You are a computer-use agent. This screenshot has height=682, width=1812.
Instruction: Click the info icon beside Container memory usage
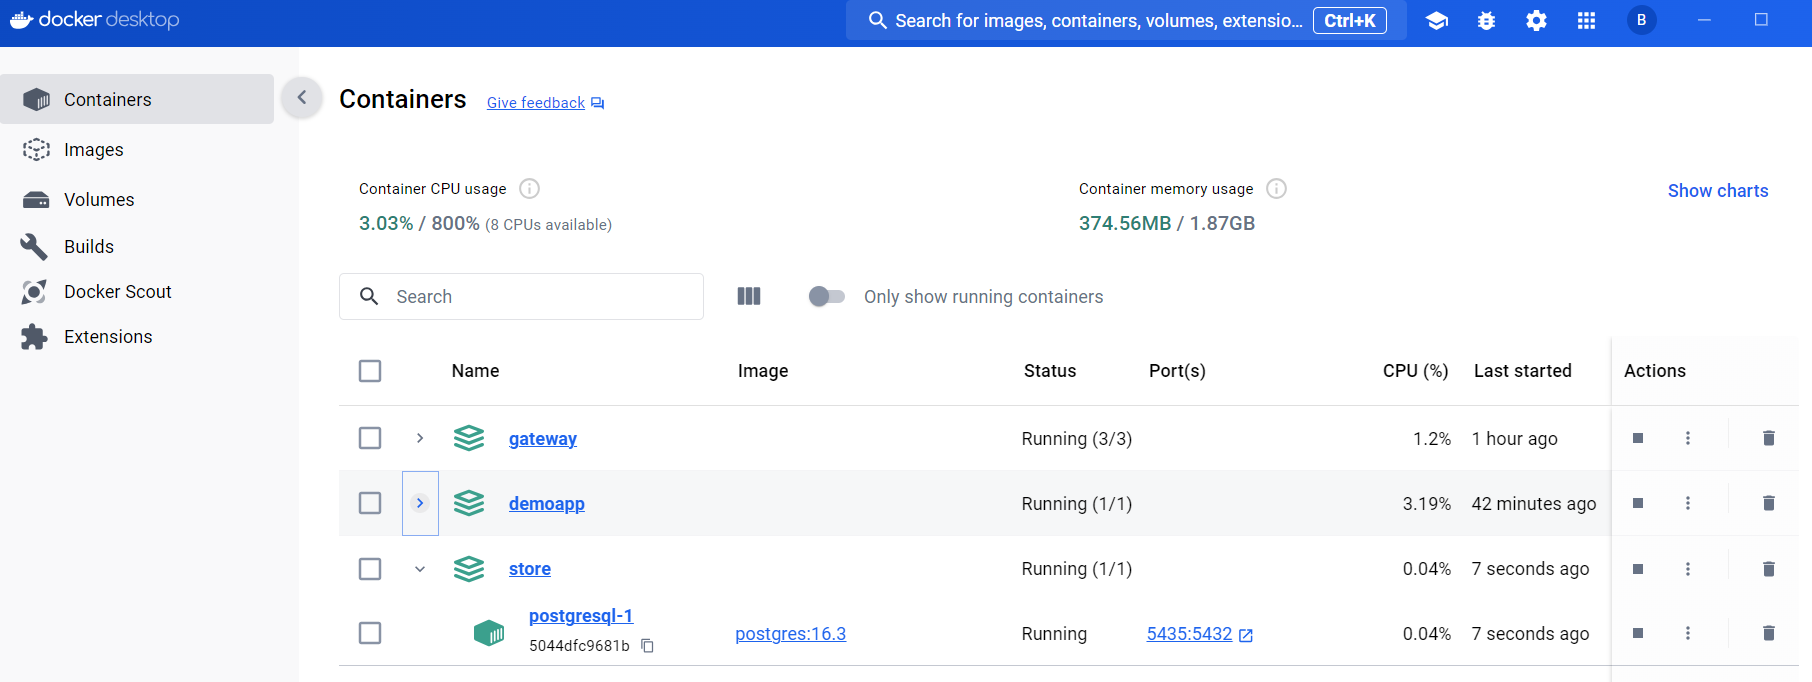1277,189
